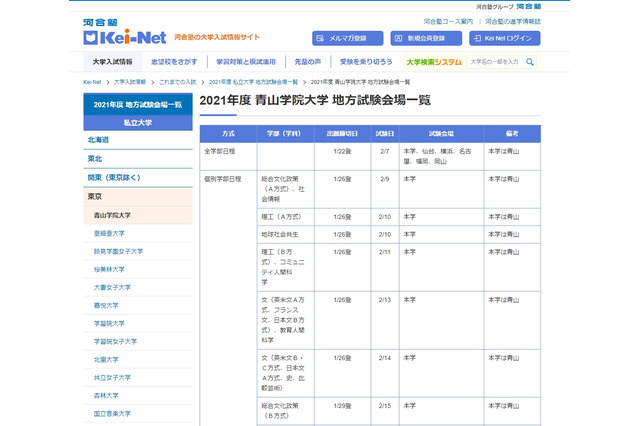
Task: Click the 2021年度 地方試験会場一覧 sidebar header
Action: [138, 104]
